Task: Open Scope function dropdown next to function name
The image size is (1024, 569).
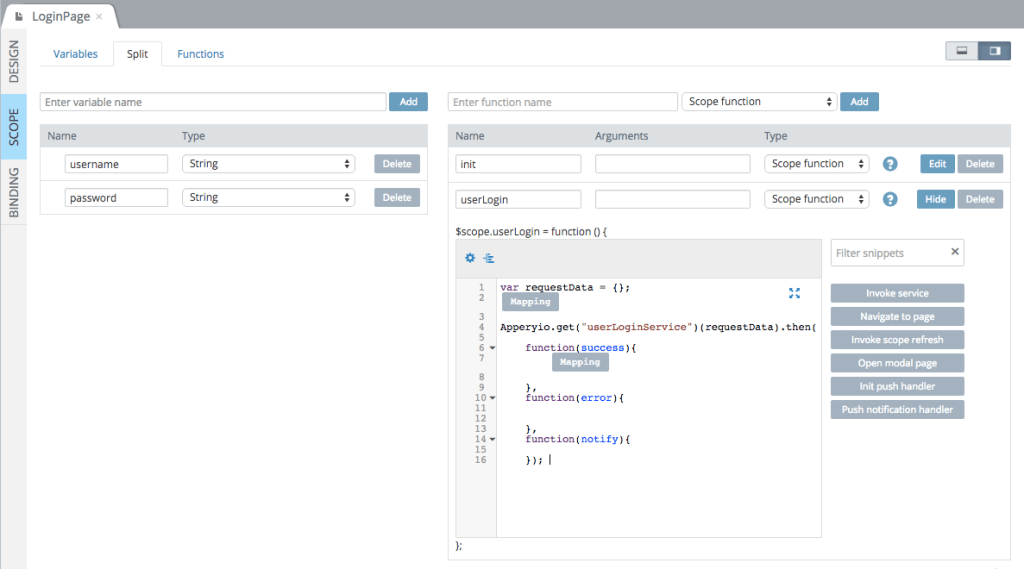Action: pos(759,102)
